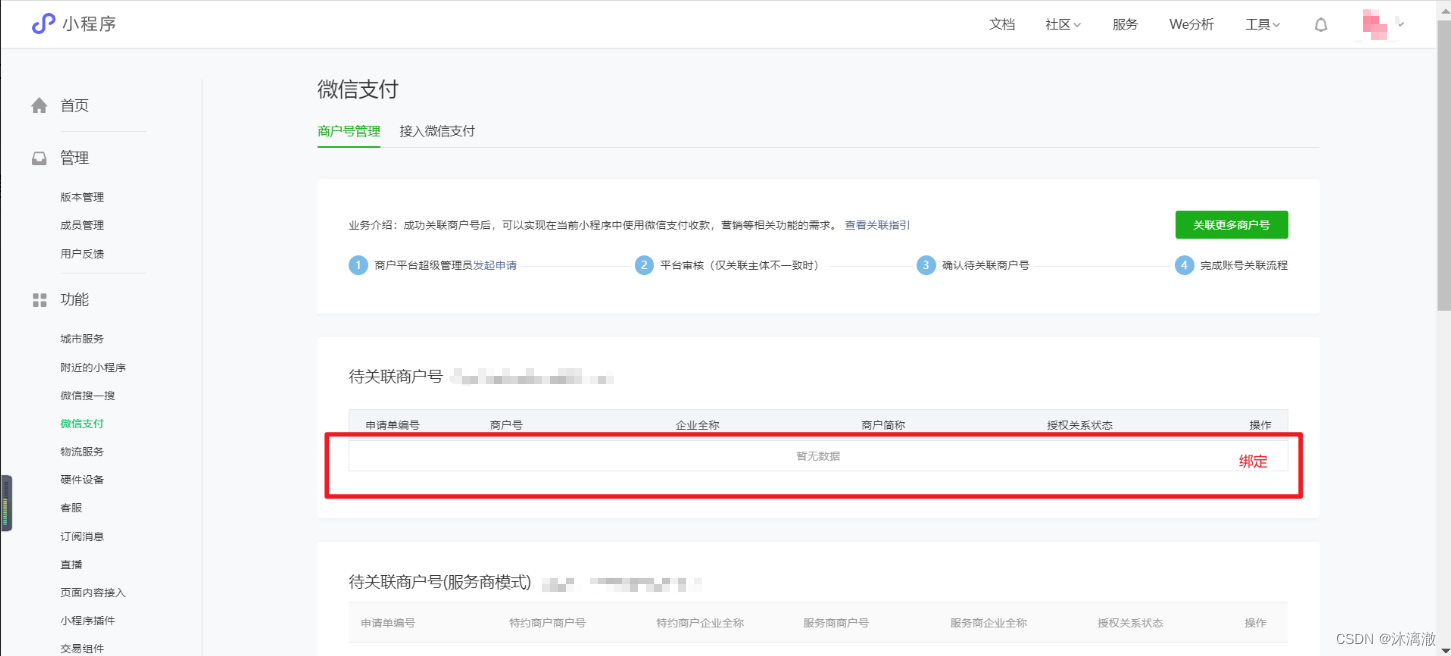Click the 首页 home icon

pos(39,105)
